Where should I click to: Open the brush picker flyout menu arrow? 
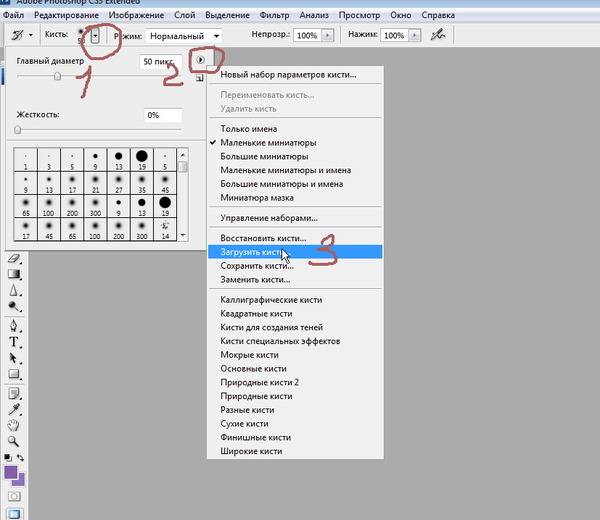(201, 60)
